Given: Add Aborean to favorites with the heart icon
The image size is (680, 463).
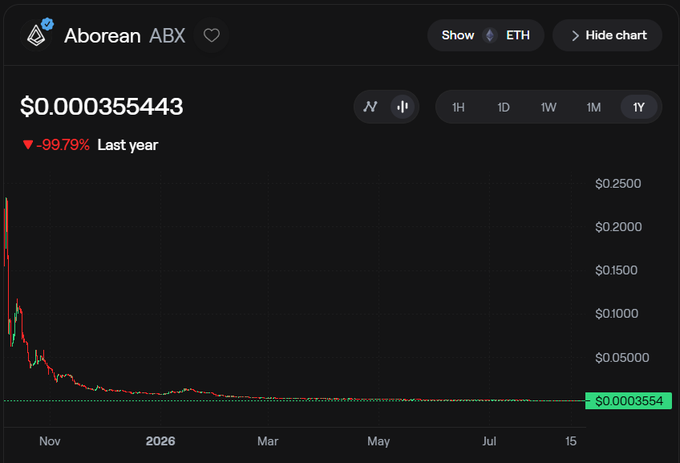Looking at the screenshot, I should [x=212, y=35].
